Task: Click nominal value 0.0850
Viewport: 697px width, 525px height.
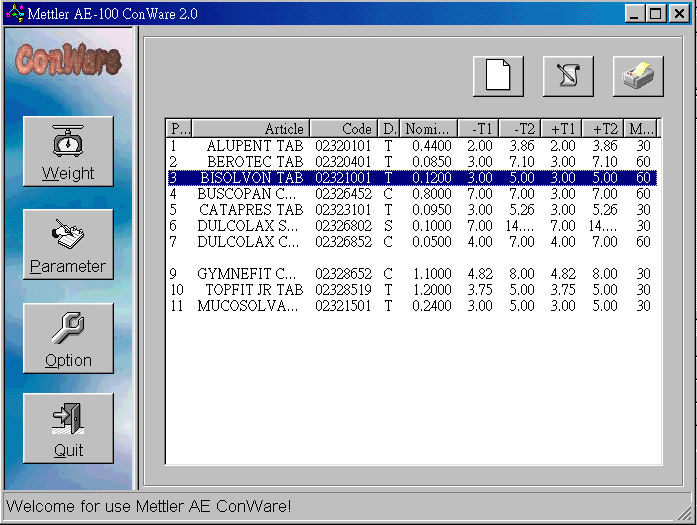Action: click(x=432, y=162)
